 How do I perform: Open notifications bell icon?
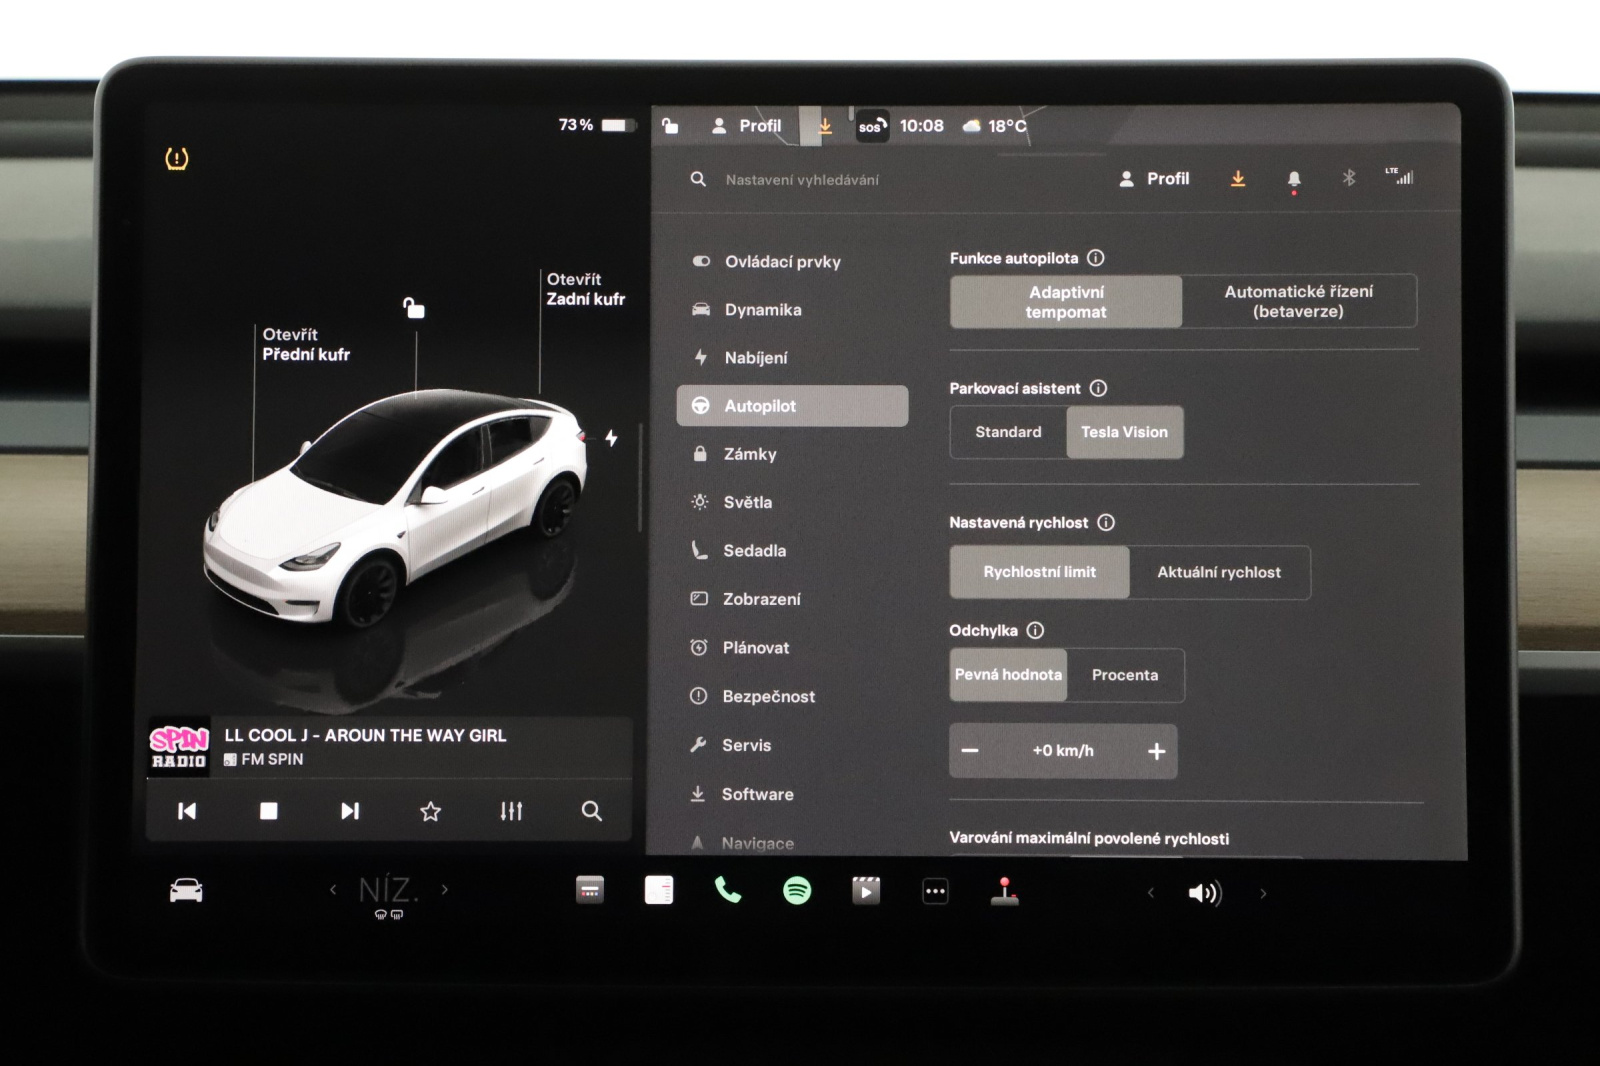point(1294,180)
